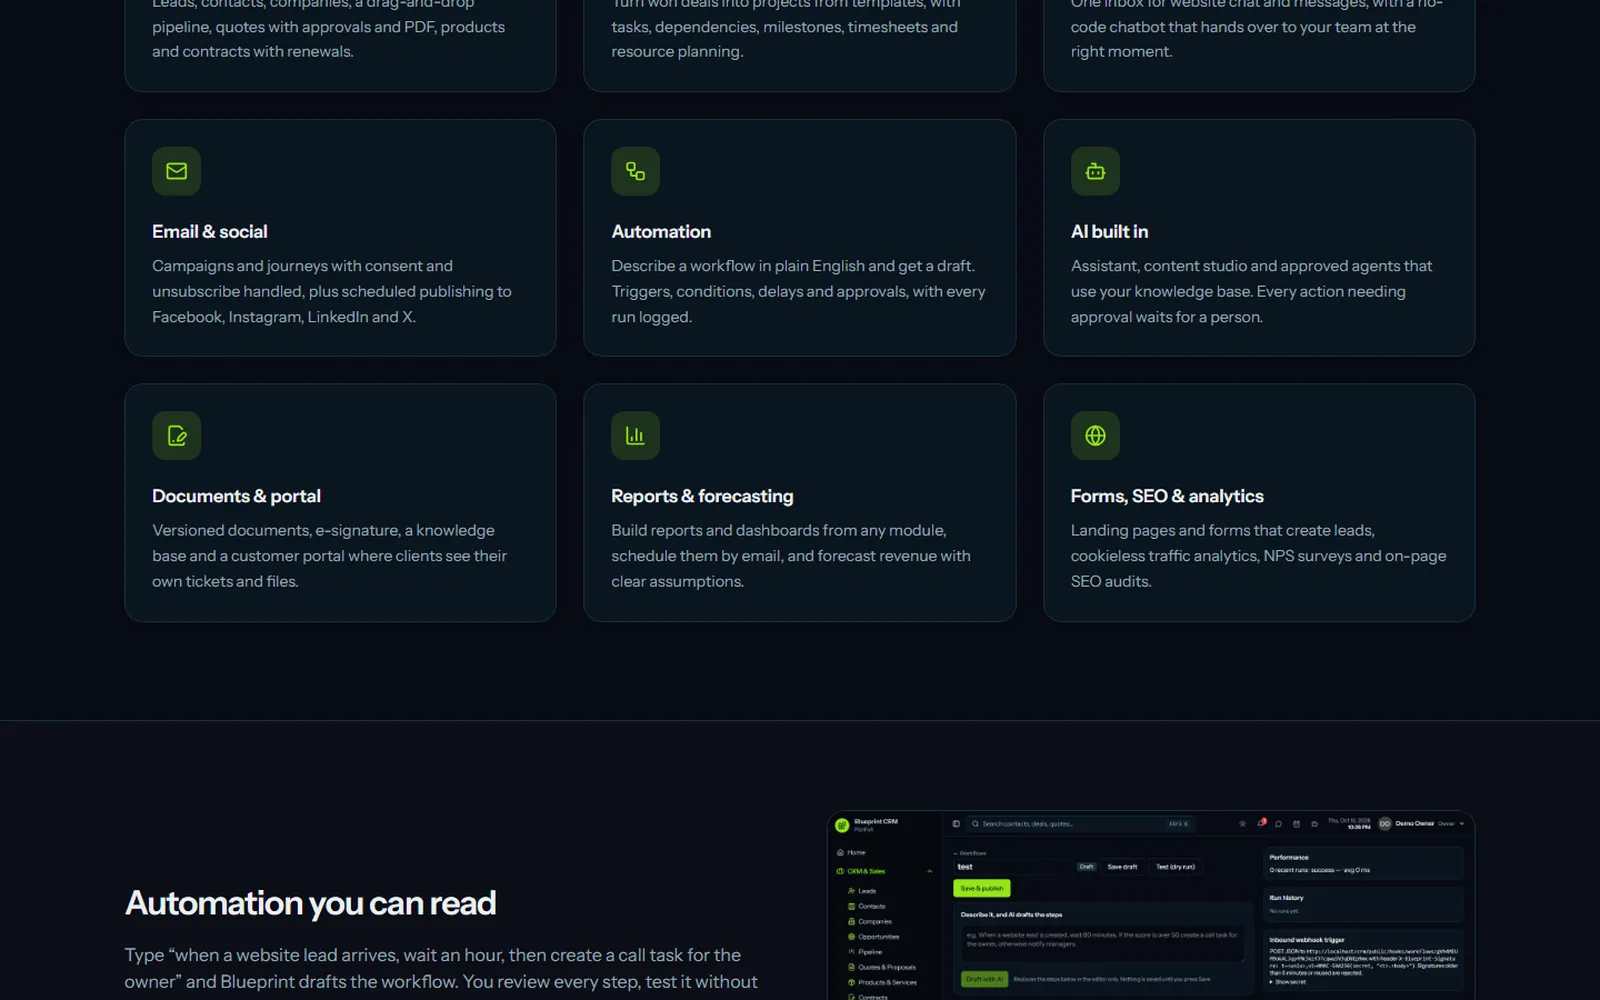Click Save & publish button in the preview image
Image resolution: width=1600 pixels, height=1000 pixels.
(982, 888)
